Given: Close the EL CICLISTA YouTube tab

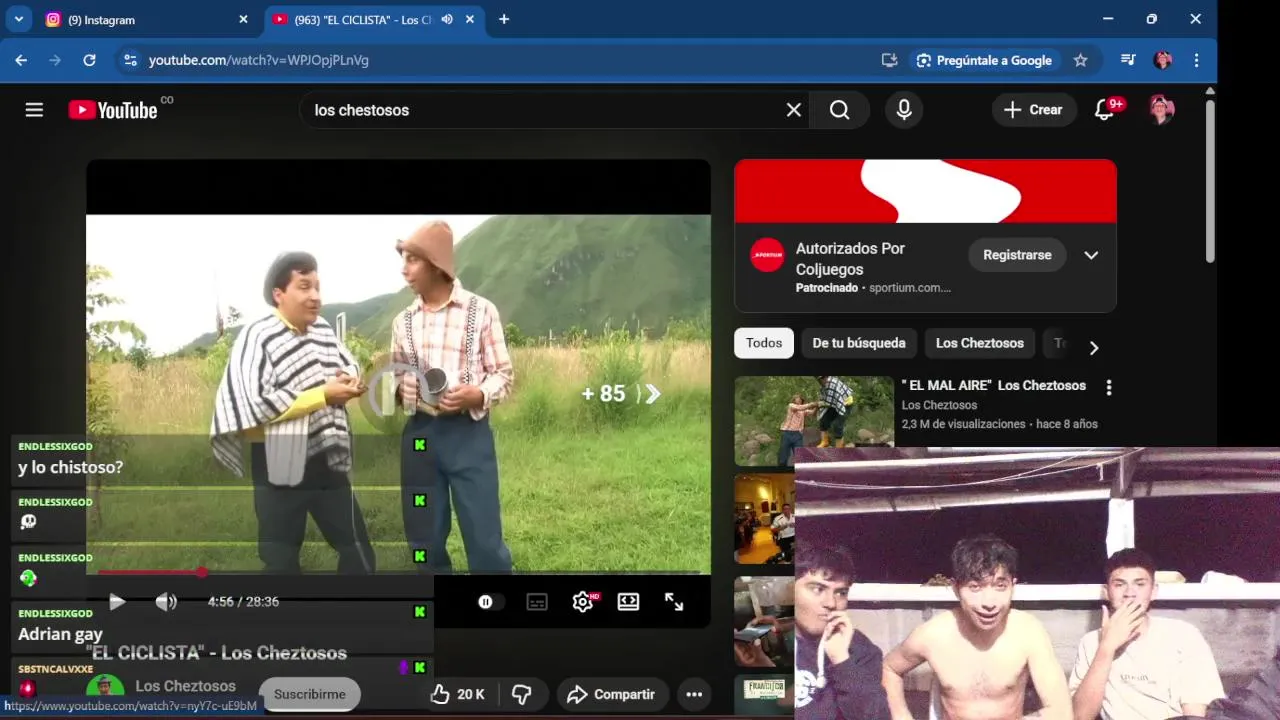Looking at the screenshot, I should coord(470,19).
